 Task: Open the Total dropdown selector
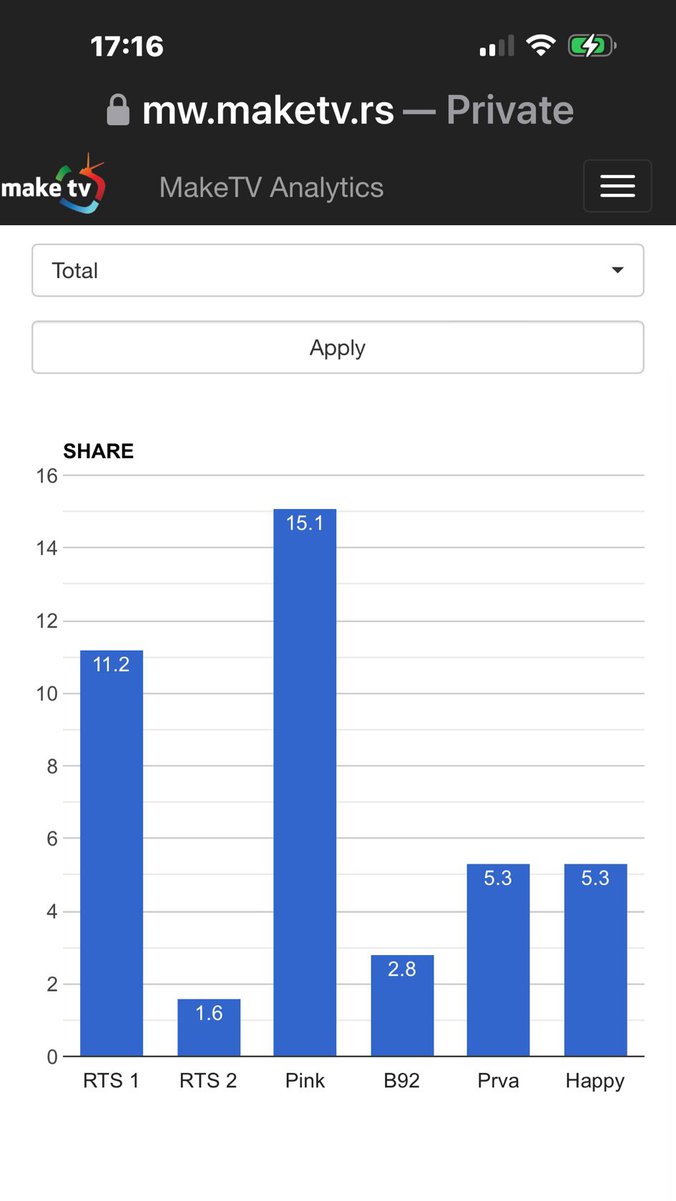coord(337,270)
